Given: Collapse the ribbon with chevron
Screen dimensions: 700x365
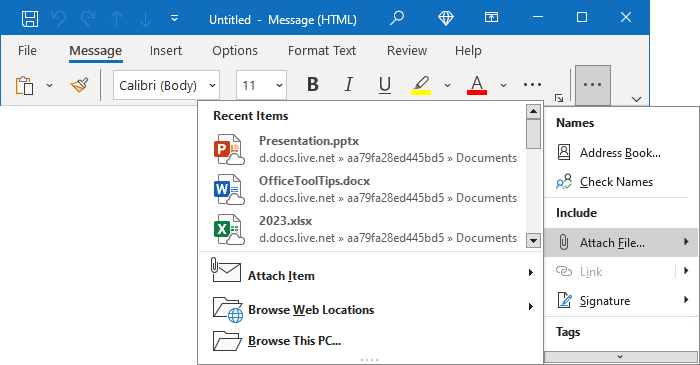Looking at the screenshot, I should pyautogui.click(x=637, y=99).
